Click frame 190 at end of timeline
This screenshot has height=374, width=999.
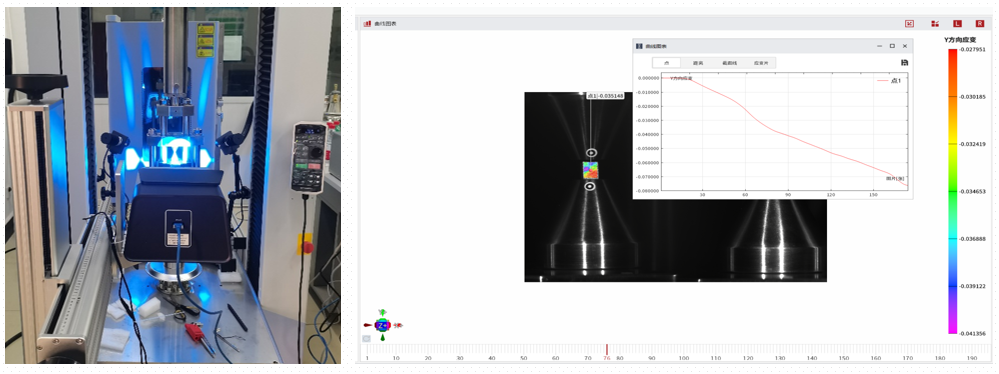tap(972, 358)
